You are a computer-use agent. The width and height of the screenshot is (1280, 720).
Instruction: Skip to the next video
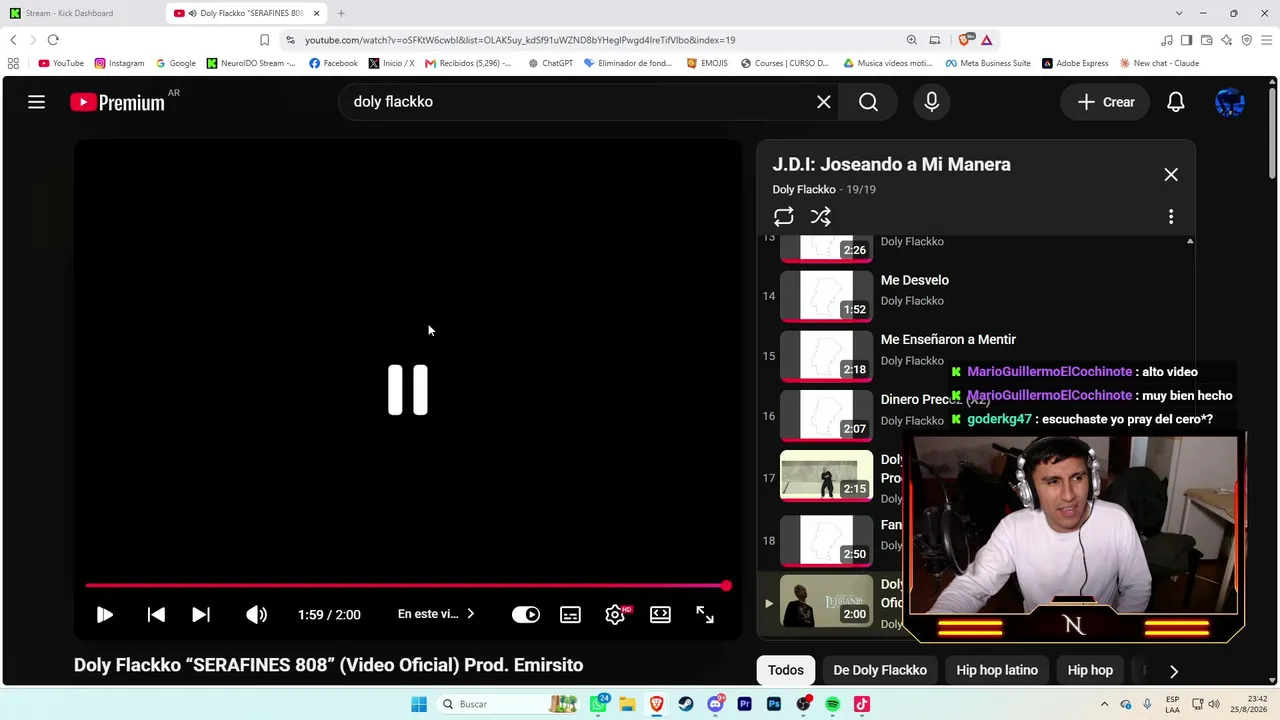coord(201,615)
